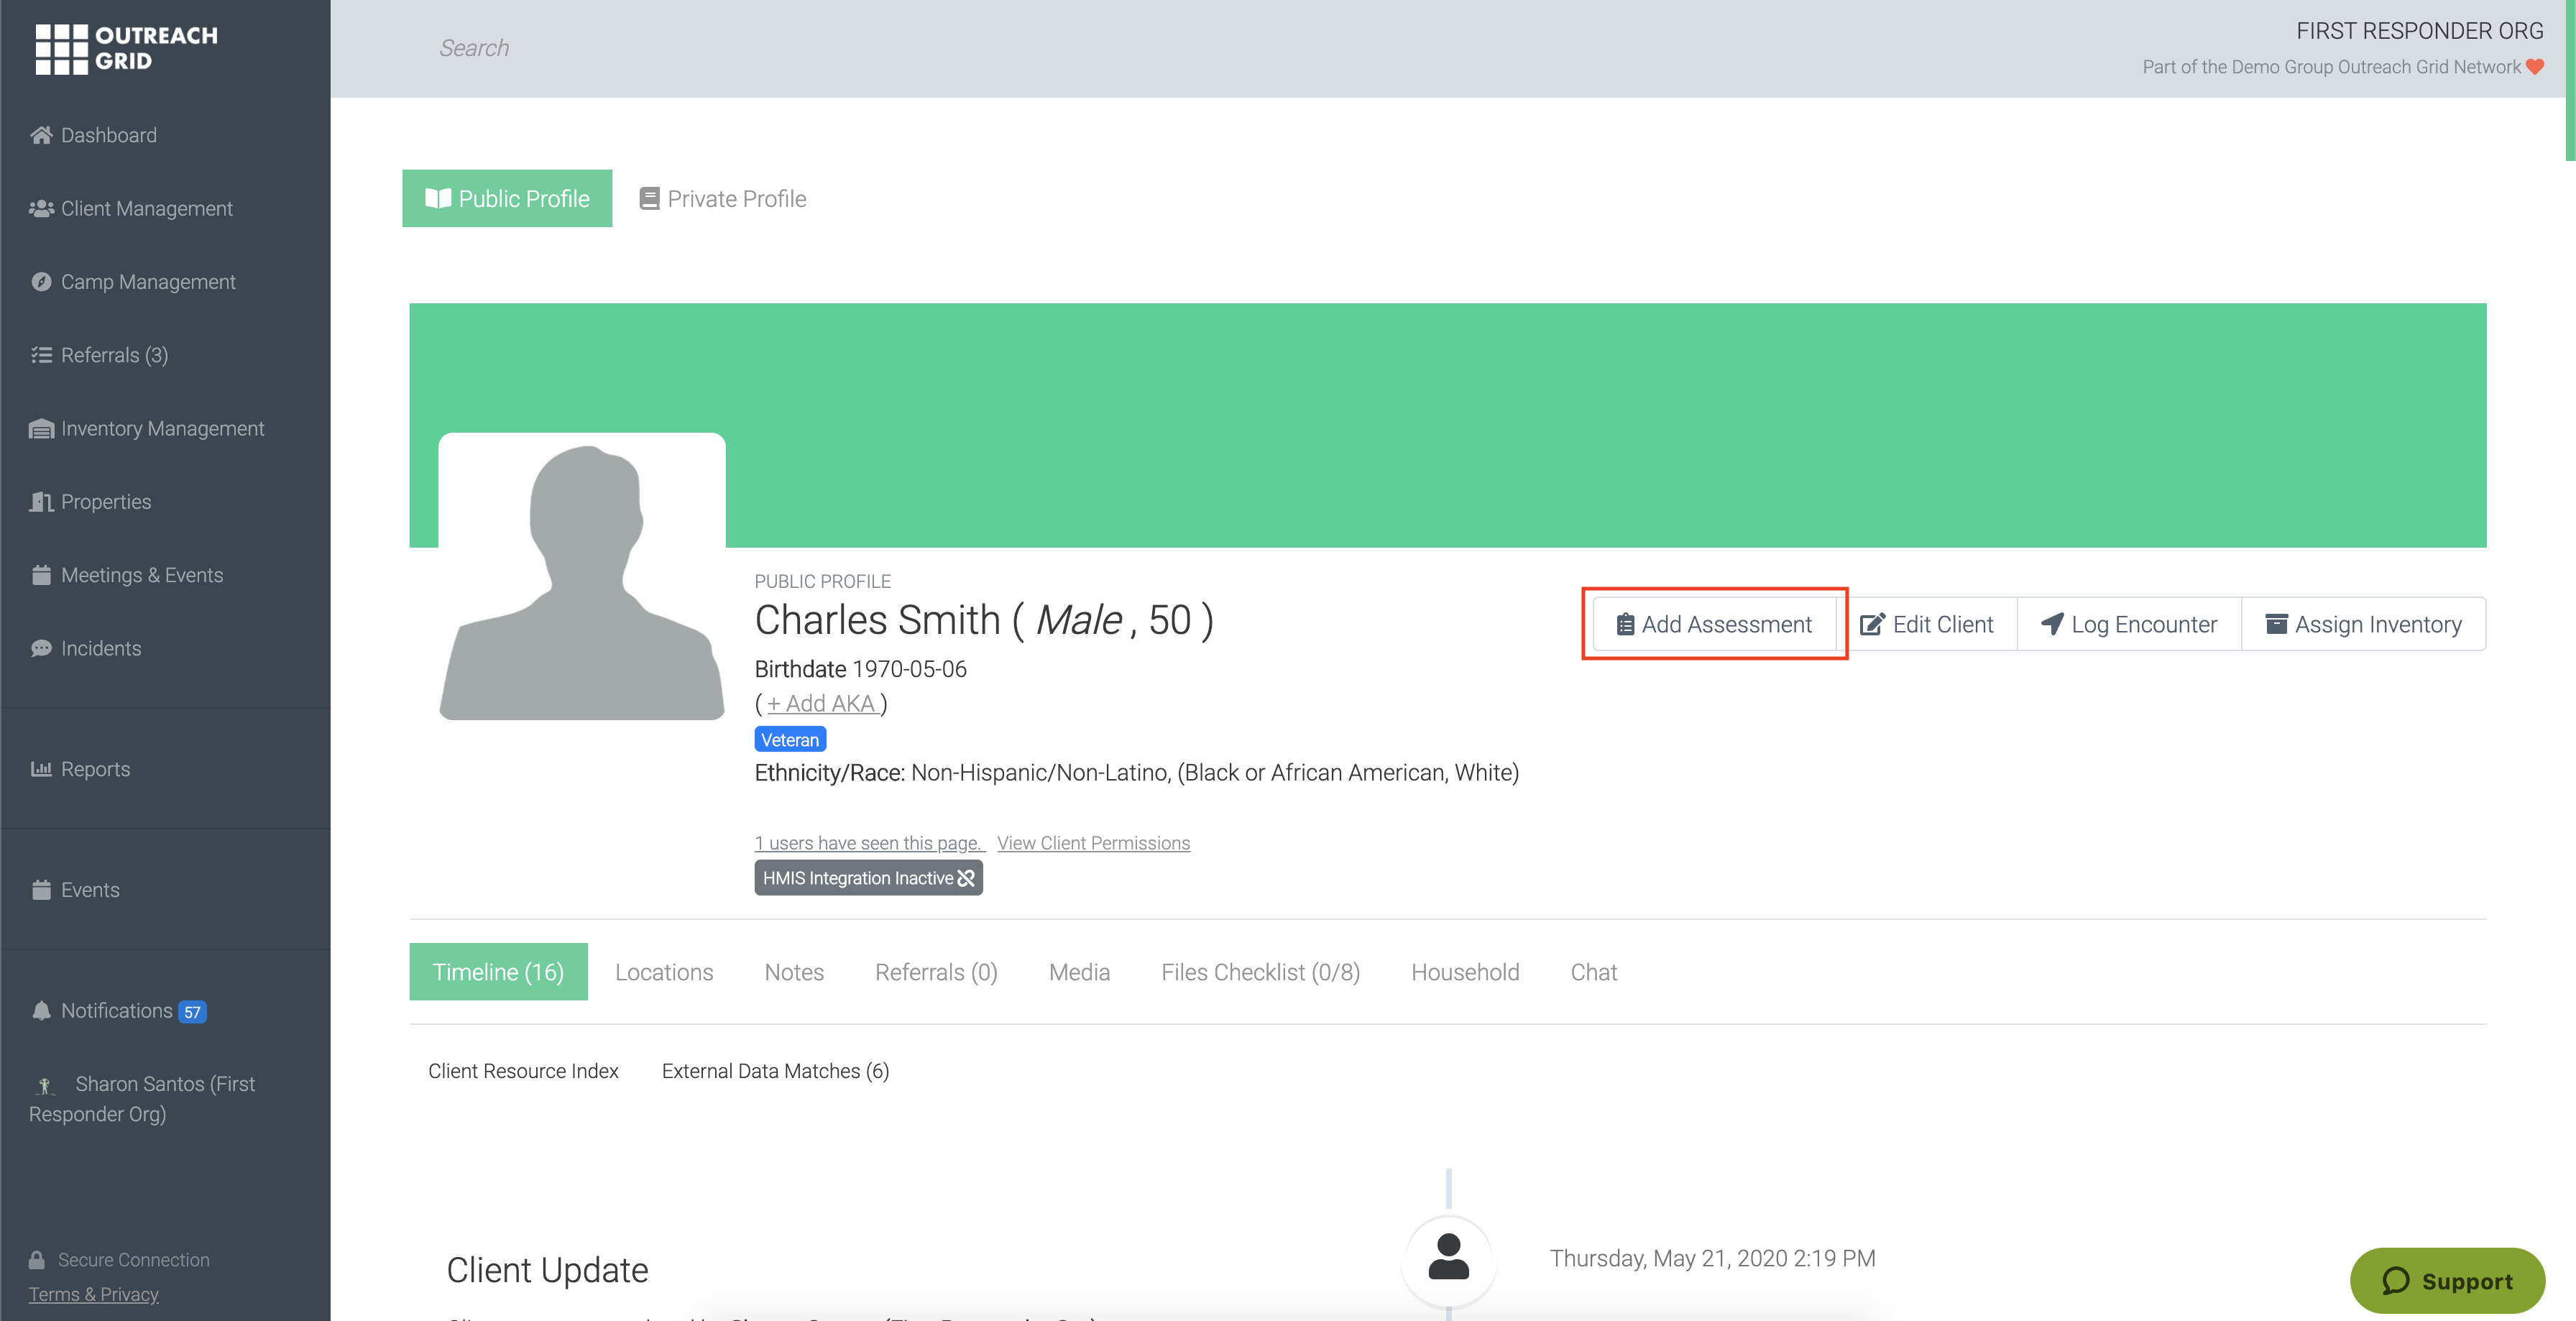The width and height of the screenshot is (2576, 1321).
Task: Open Inventory Management warehouse icon
Action: [x=41, y=429]
